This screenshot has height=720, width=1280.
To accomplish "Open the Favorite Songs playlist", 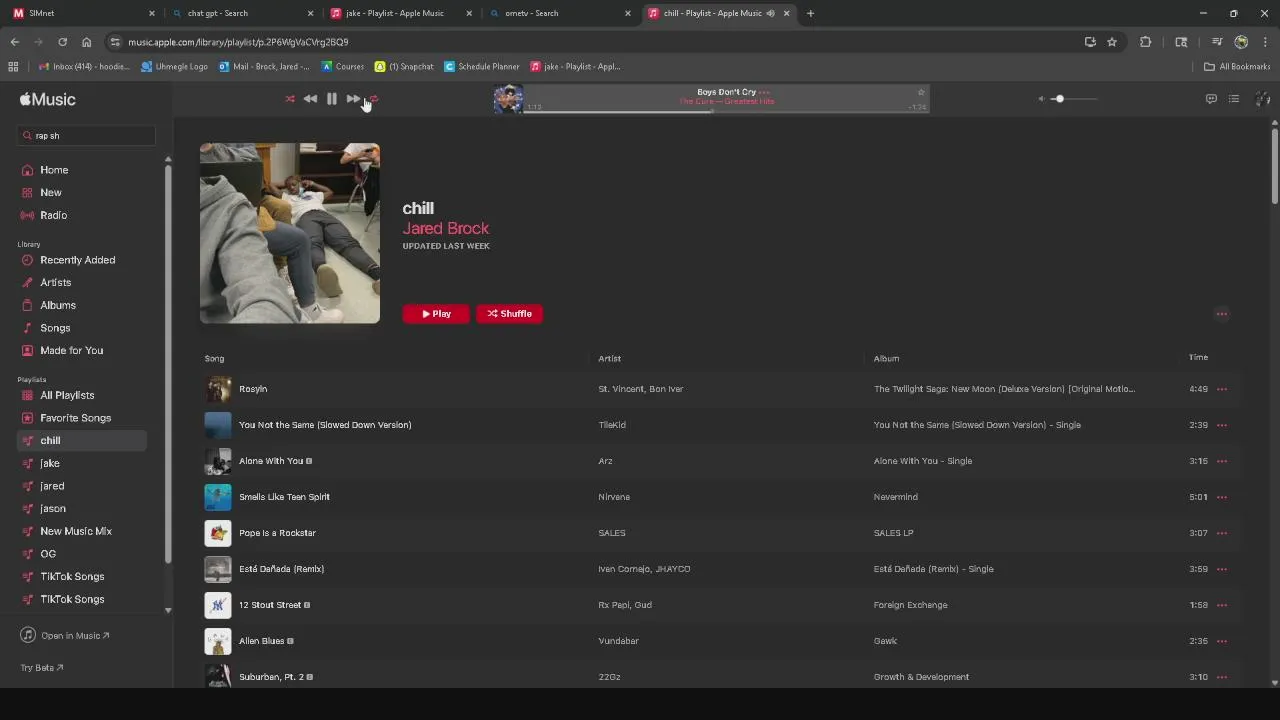I will (x=75, y=418).
